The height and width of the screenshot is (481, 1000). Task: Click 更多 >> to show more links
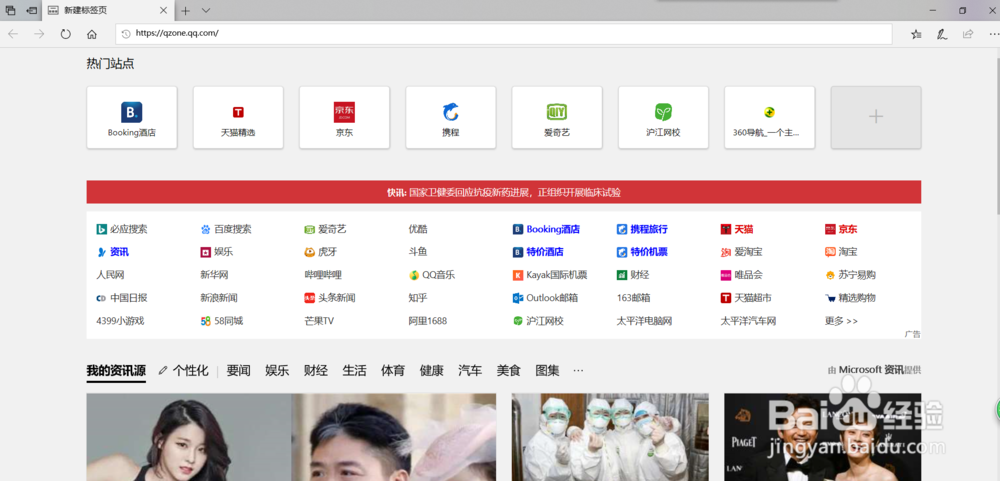coord(841,321)
